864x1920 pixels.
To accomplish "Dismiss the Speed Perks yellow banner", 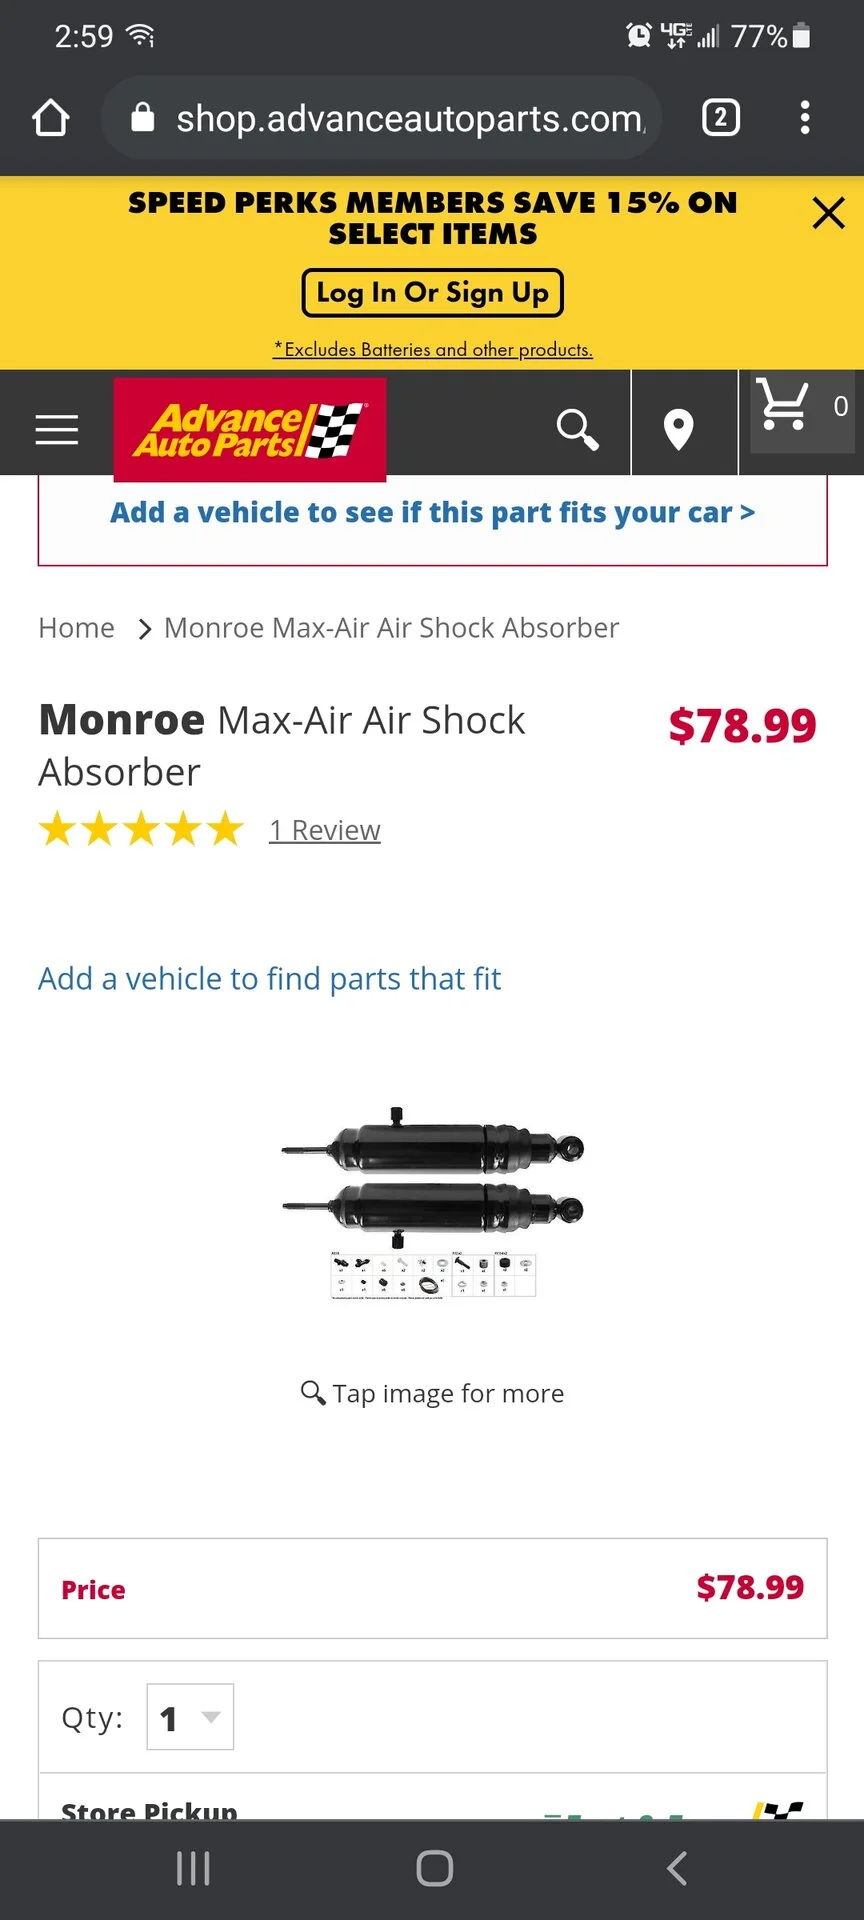I will coord(828,213).
